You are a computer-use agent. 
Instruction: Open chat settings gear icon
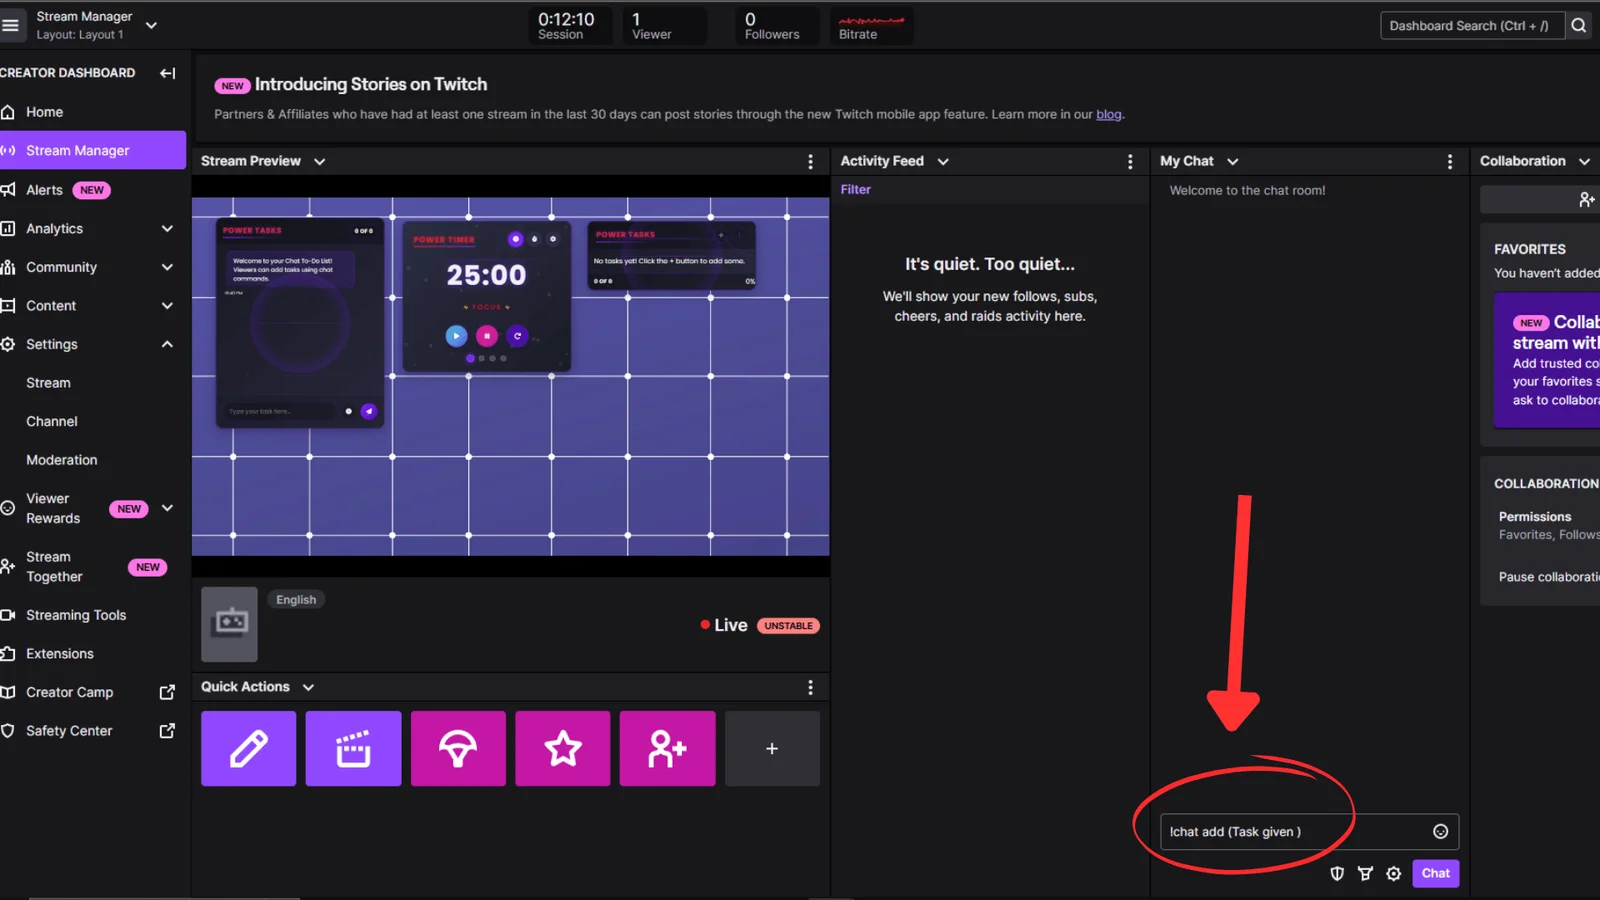pos(1394,873)
